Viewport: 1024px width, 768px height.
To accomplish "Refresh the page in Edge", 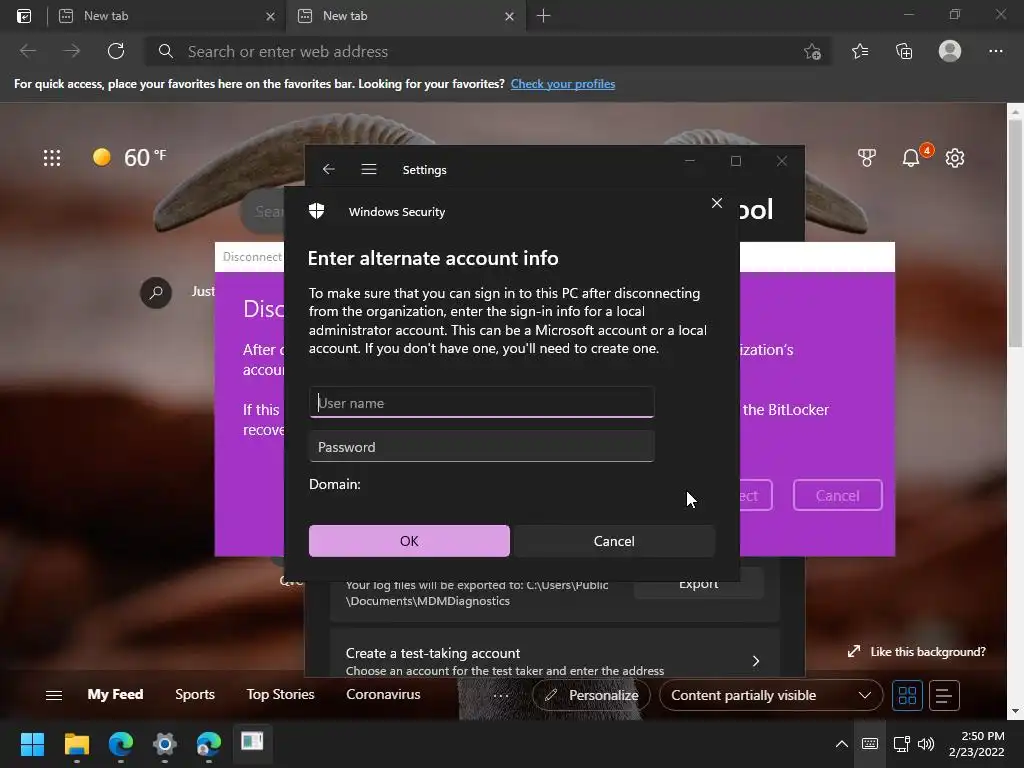I will click(116, 51).
